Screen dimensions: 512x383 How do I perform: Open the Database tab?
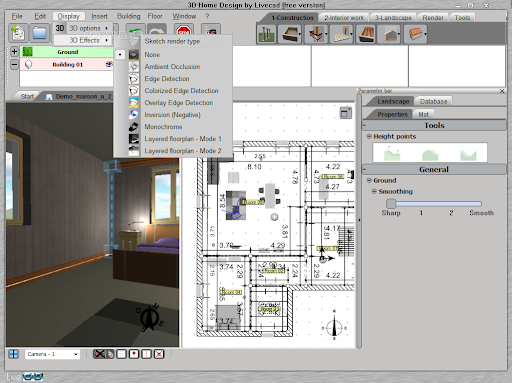point(433,101)
